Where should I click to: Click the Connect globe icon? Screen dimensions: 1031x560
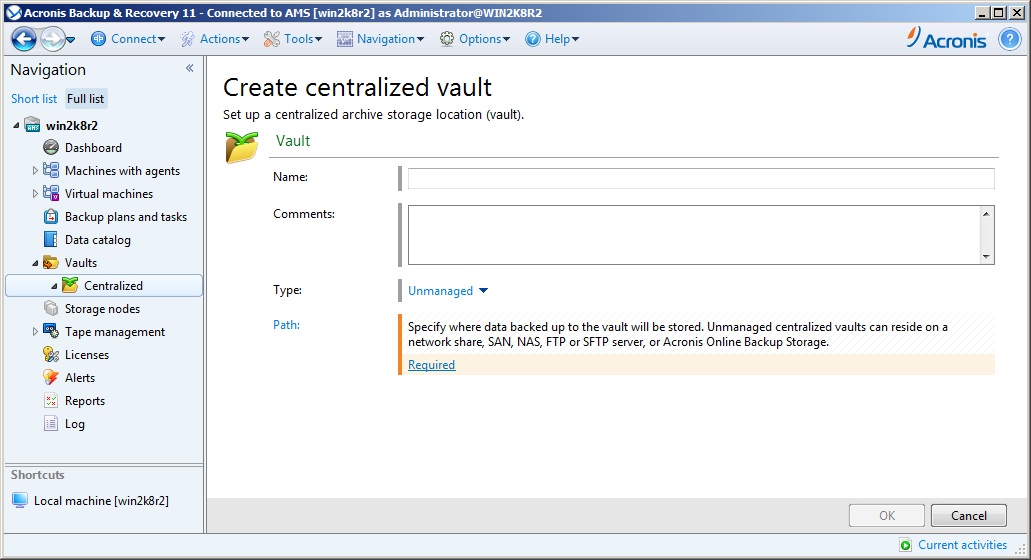coord(99,39)
